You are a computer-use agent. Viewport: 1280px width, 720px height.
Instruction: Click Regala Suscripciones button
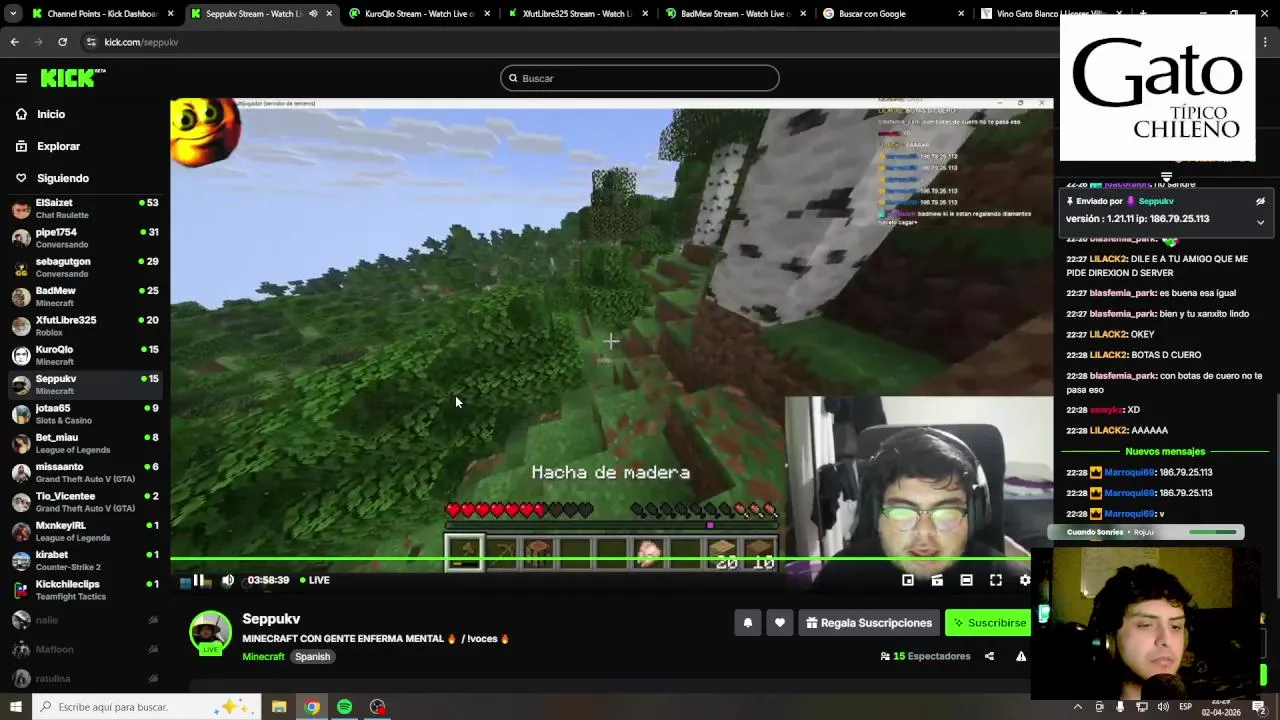[868, 623]
